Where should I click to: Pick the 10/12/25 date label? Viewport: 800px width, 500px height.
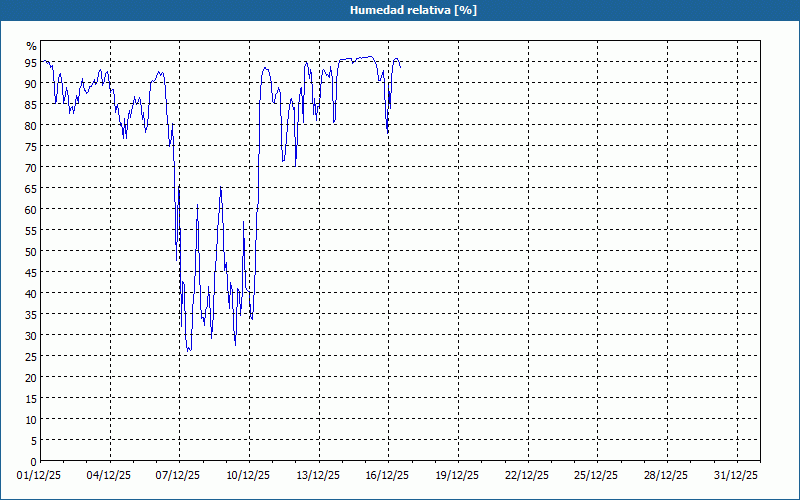coord(249,475)
